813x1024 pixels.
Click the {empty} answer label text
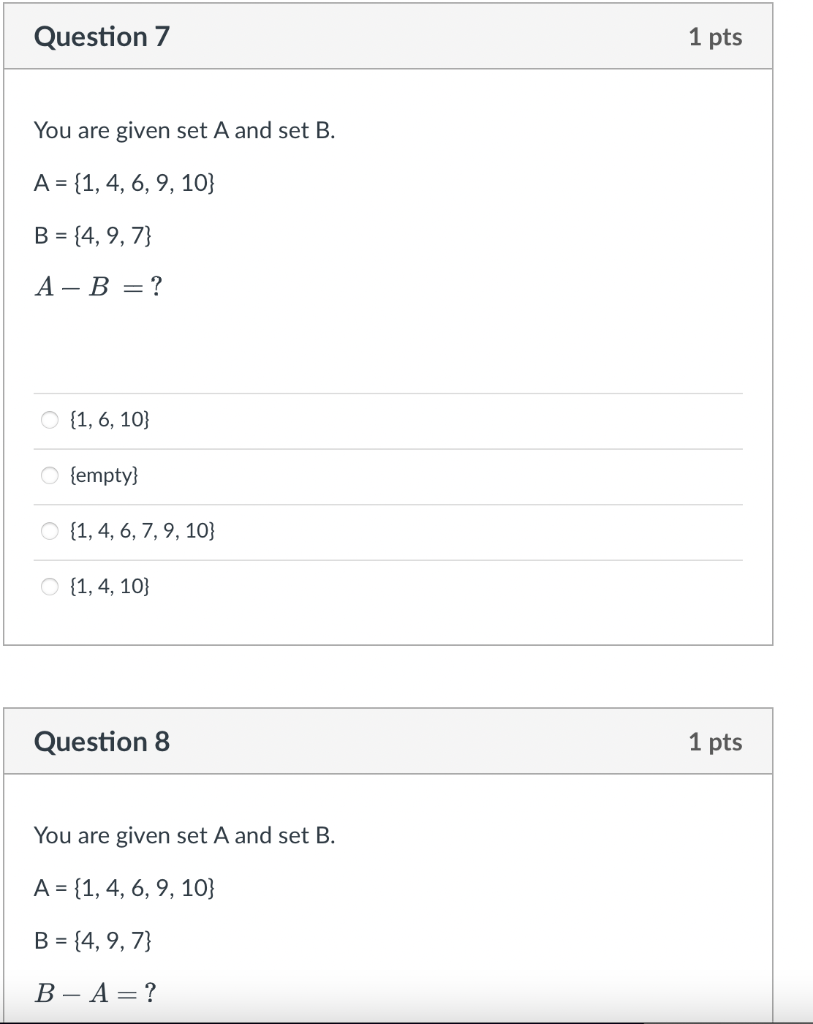pos(104,475)
